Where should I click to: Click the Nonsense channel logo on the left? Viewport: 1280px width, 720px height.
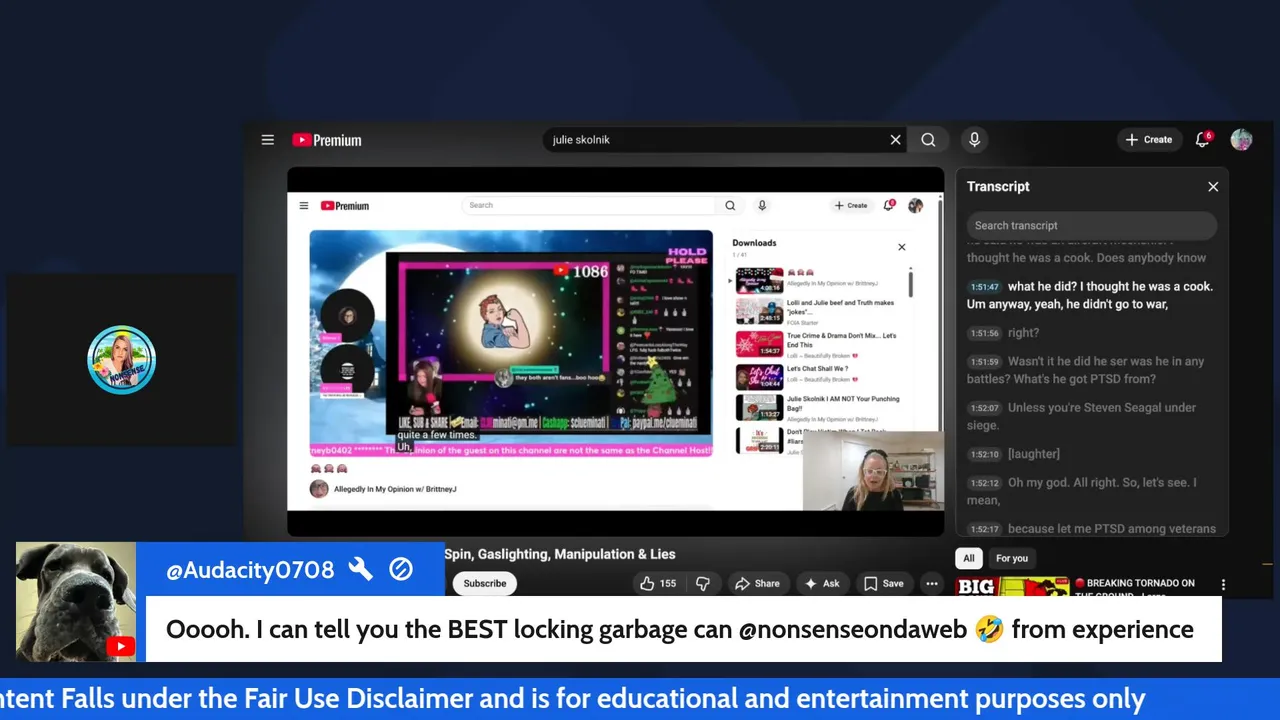pos(121,360)
